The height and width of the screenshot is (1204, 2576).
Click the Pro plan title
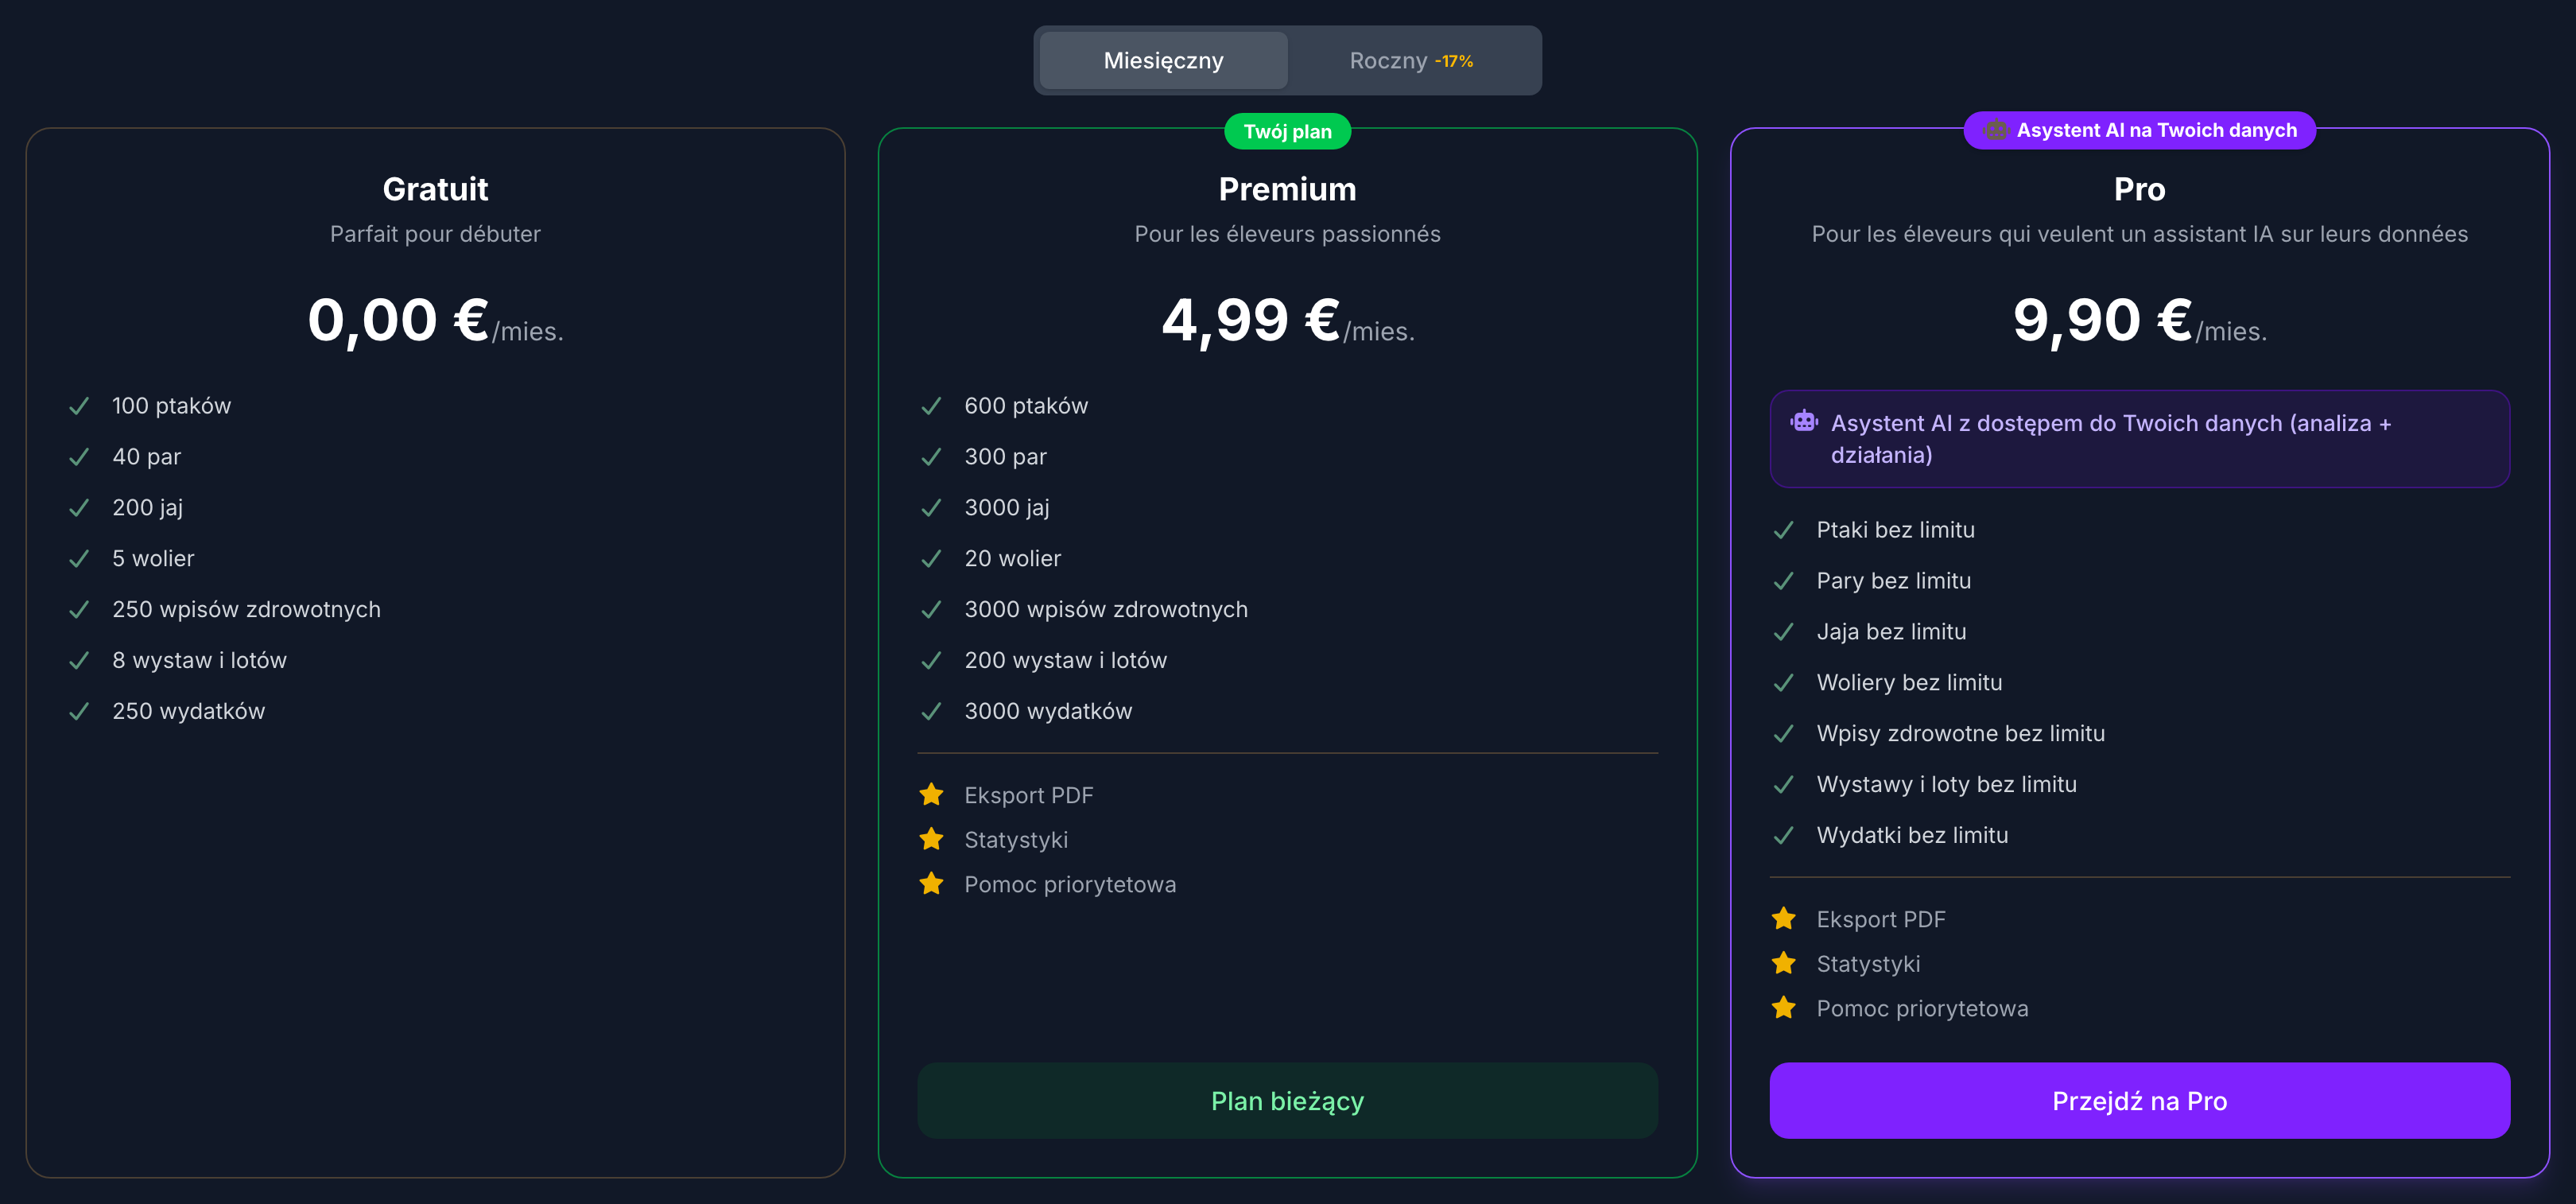click(2139, 189)
